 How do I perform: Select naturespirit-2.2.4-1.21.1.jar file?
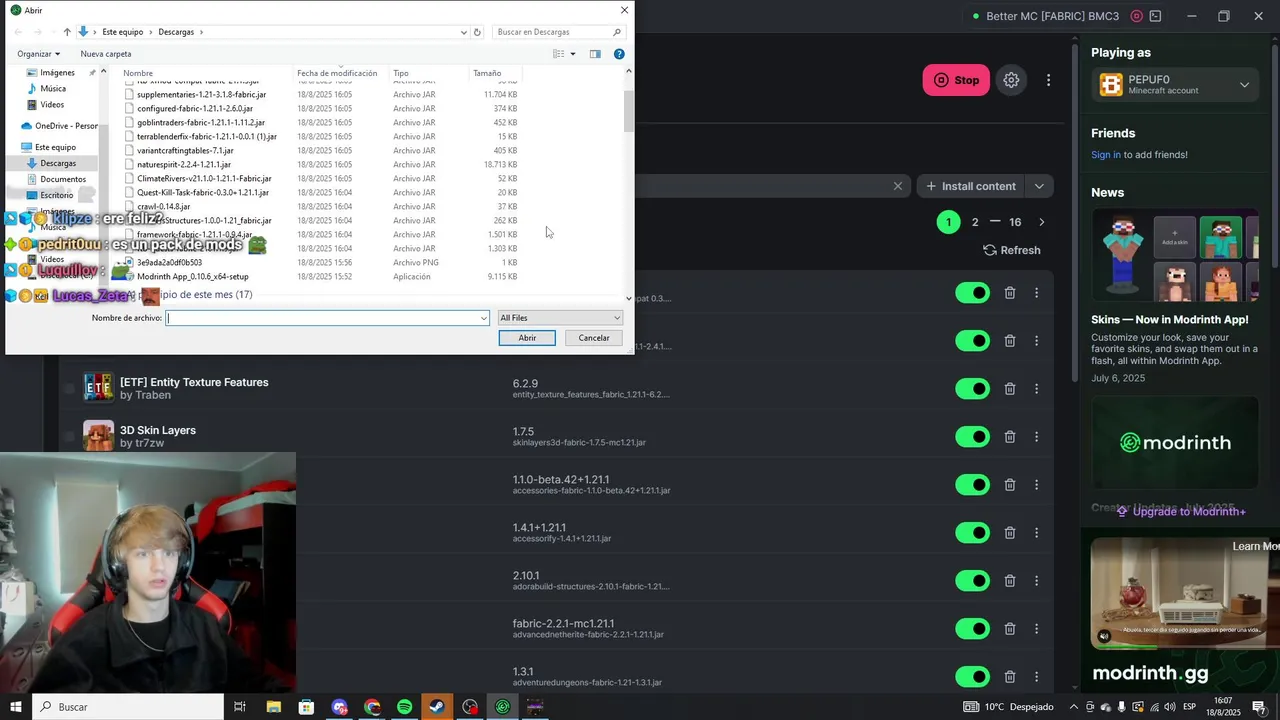click(x=184, y=164)
